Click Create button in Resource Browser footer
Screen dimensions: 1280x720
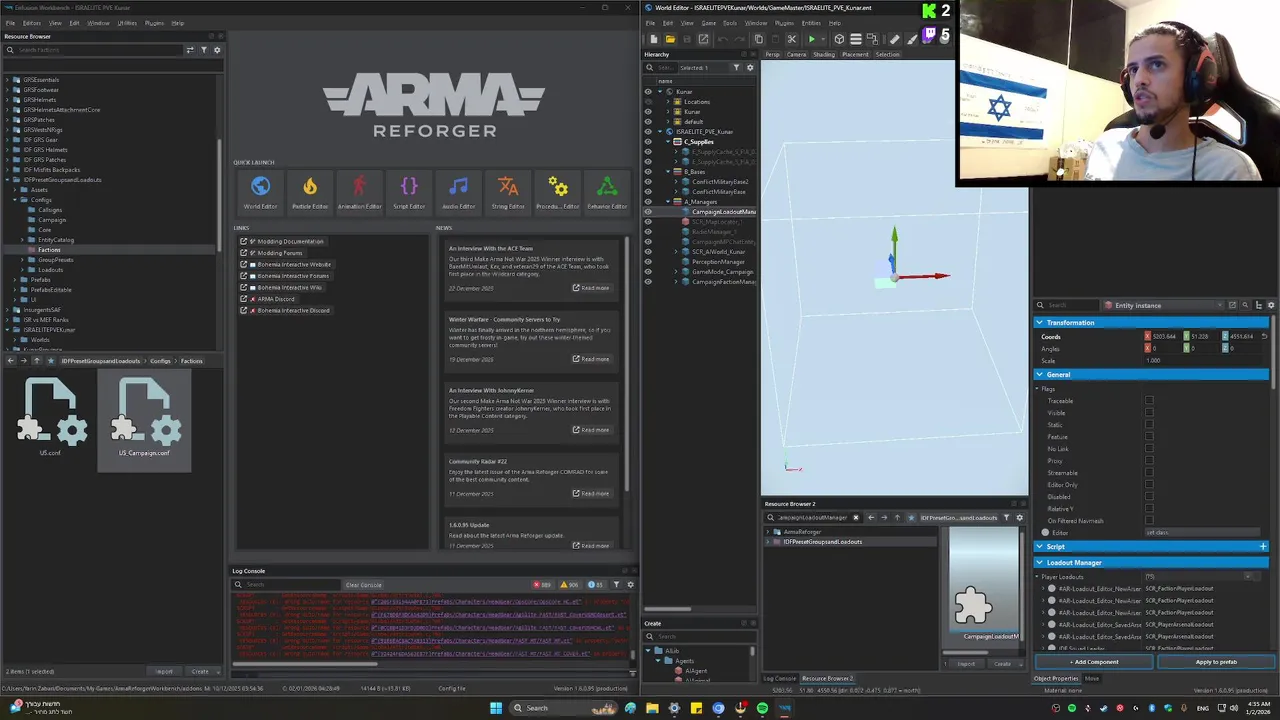[x=200, y=671]
